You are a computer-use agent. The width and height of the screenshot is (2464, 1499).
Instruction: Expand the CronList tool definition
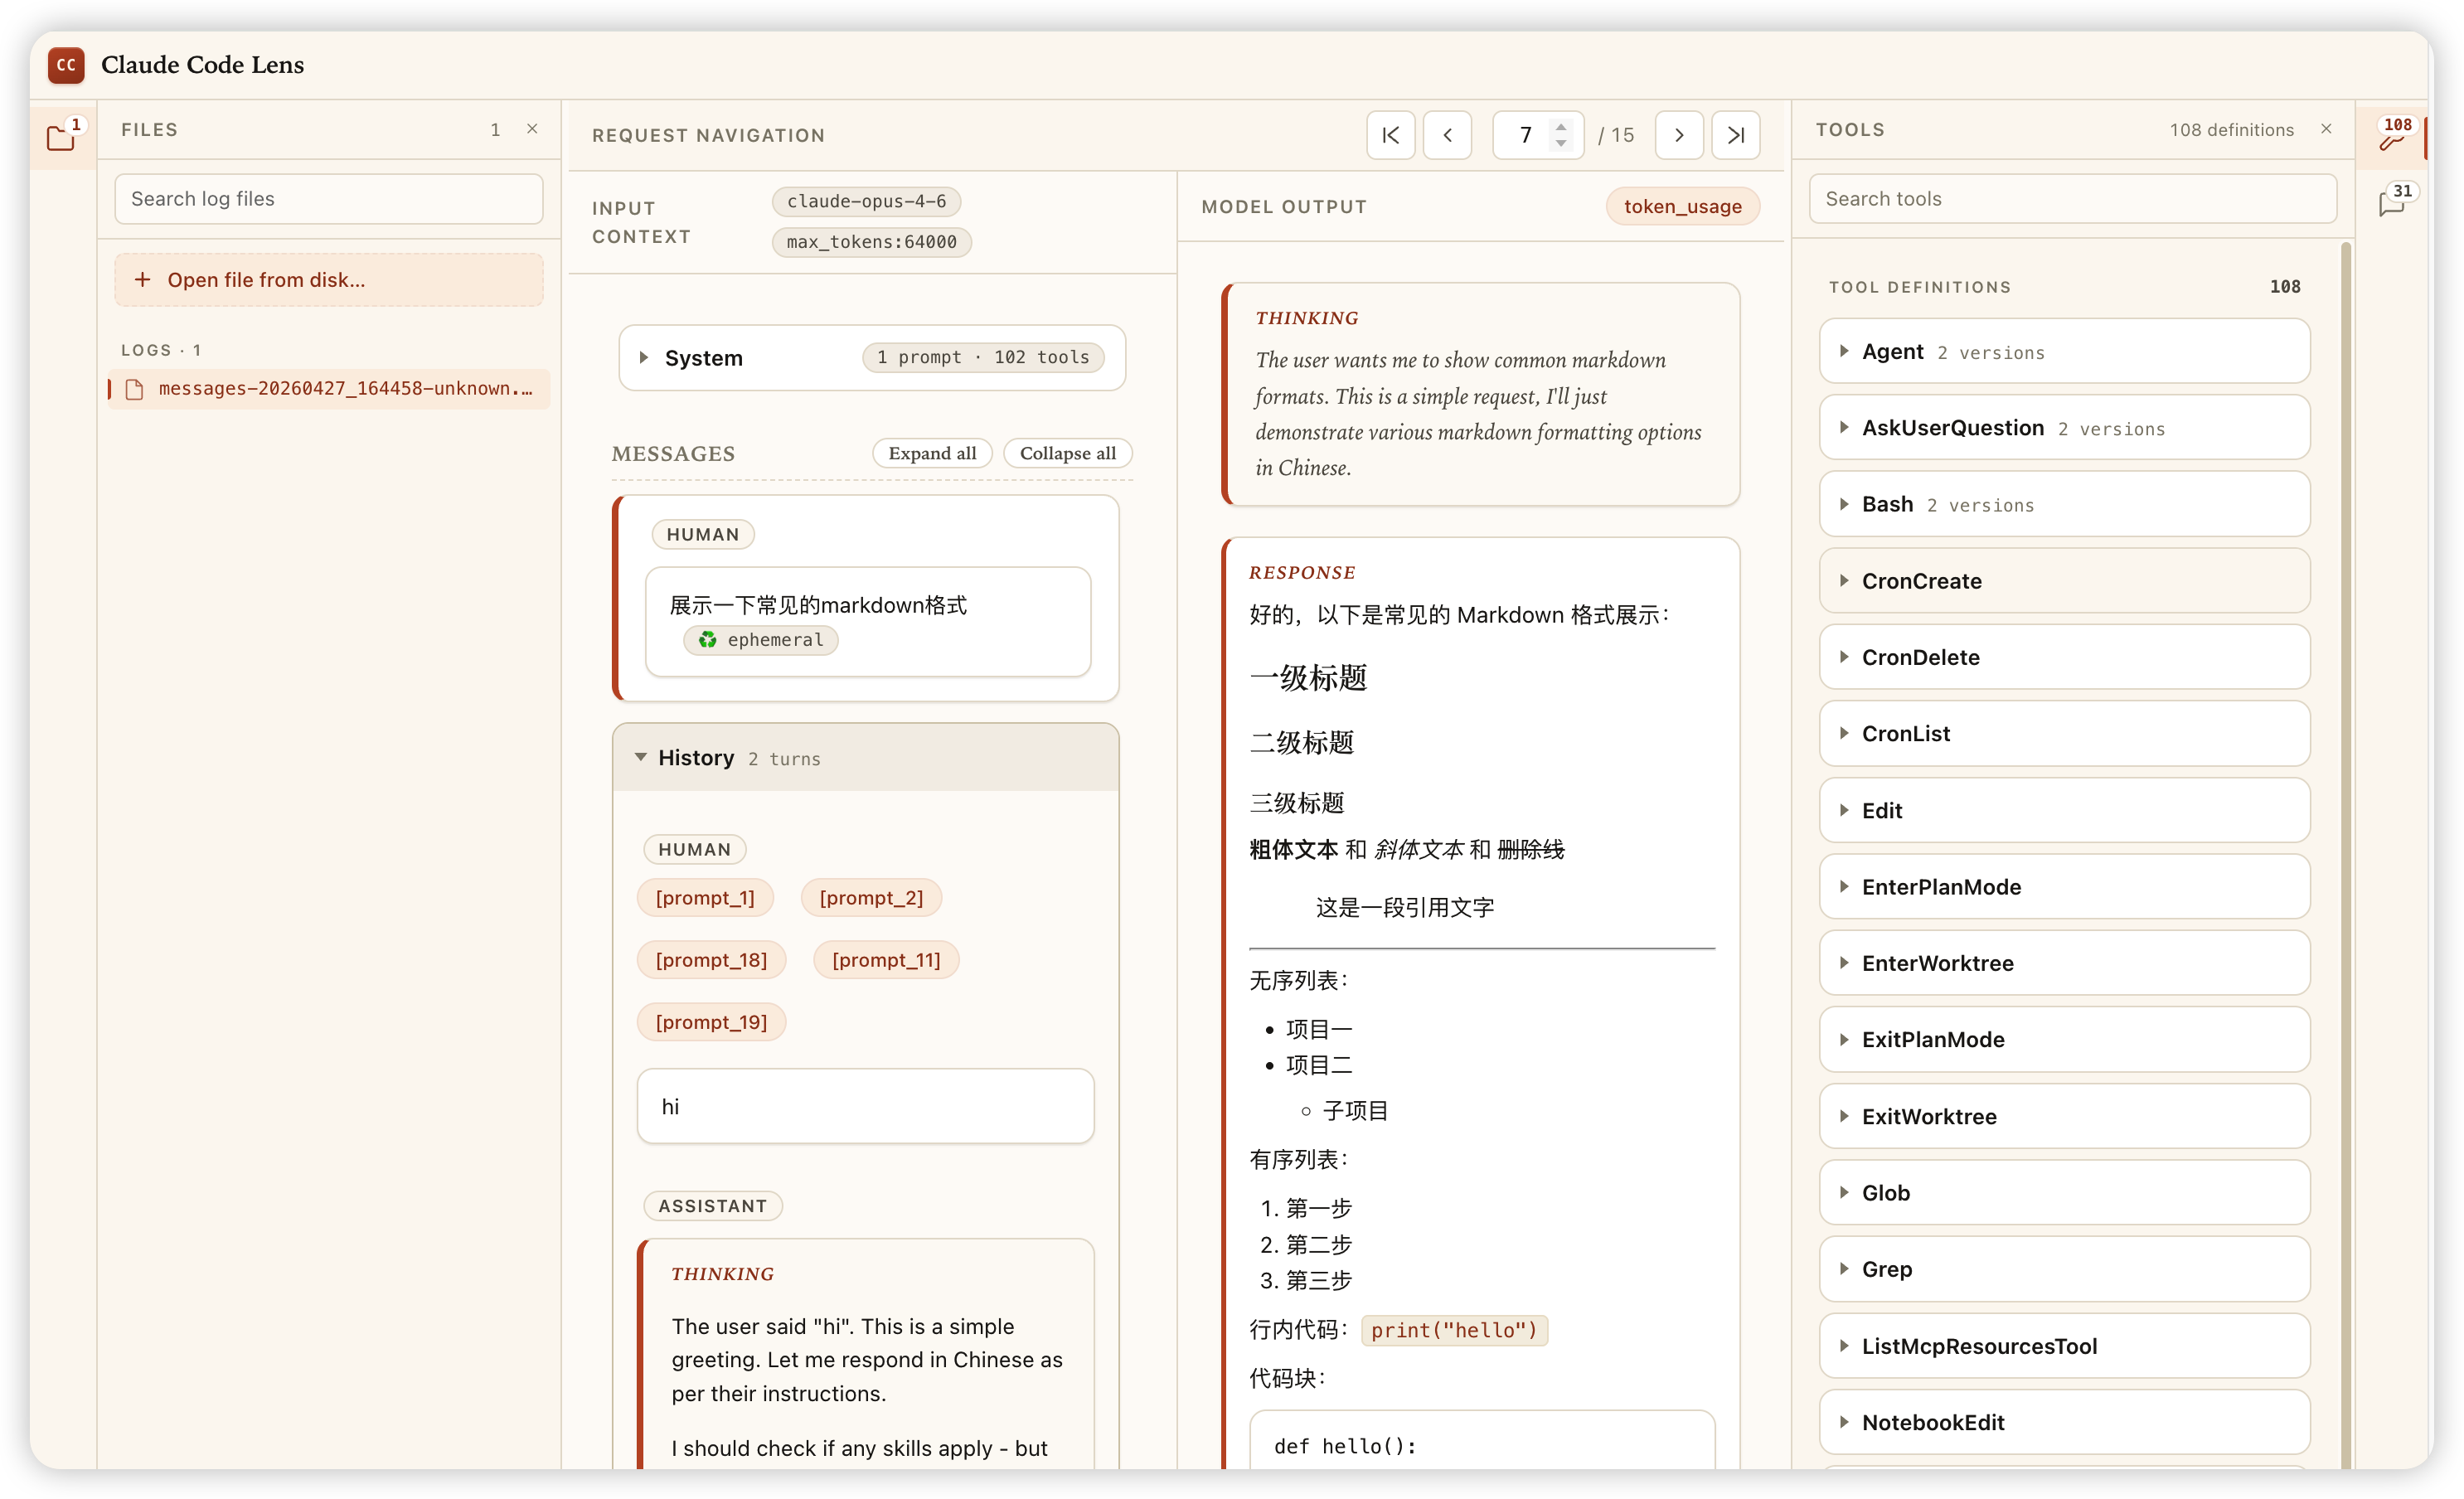[2065, 734]
